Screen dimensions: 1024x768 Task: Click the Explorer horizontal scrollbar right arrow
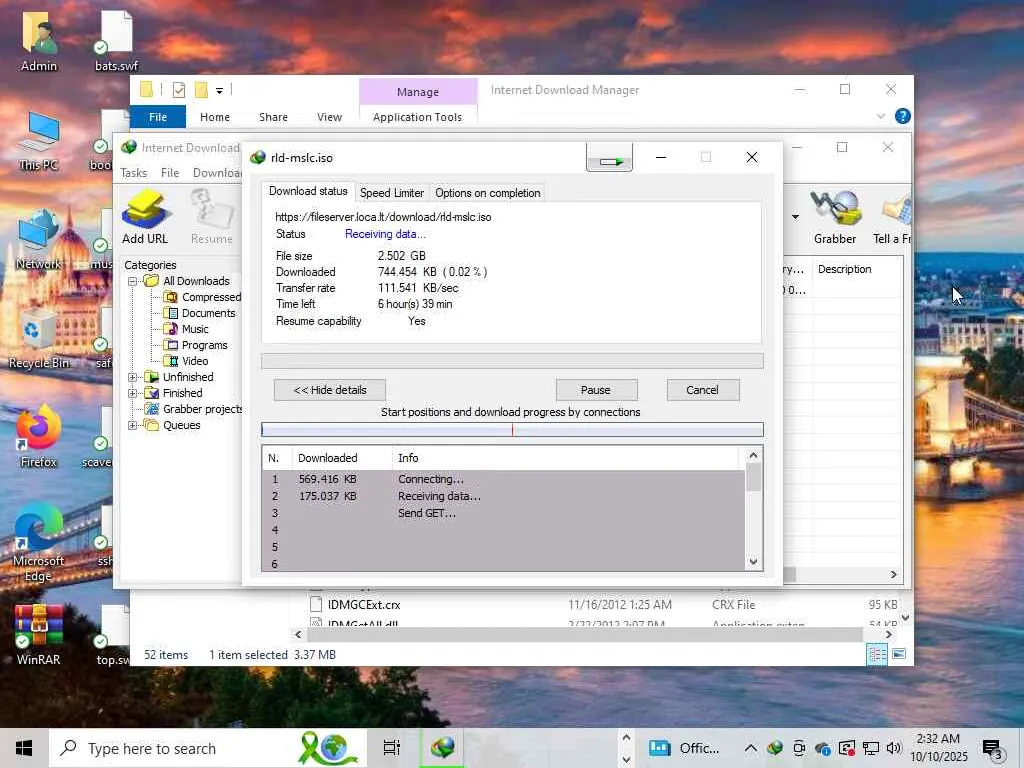pos(888,634)
